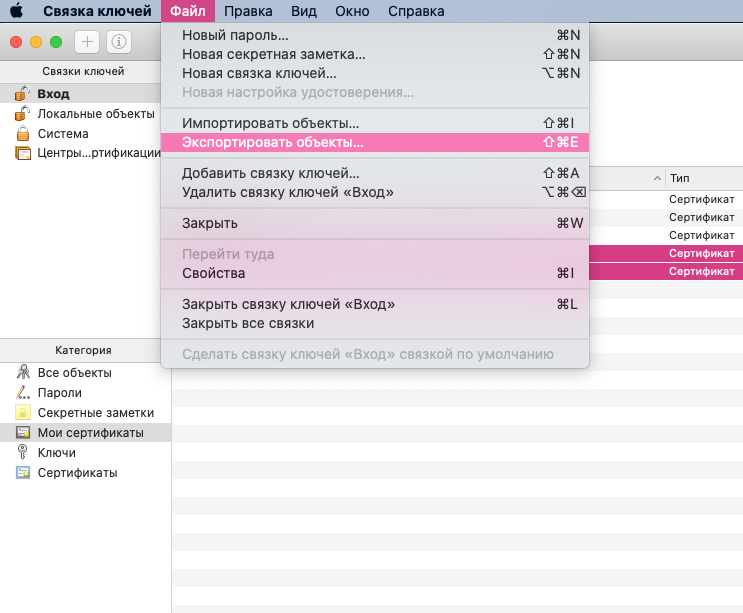Select Центры...ртификации keychain label
The width and height of the screenshot is (743, 613).
click(99, 153)
